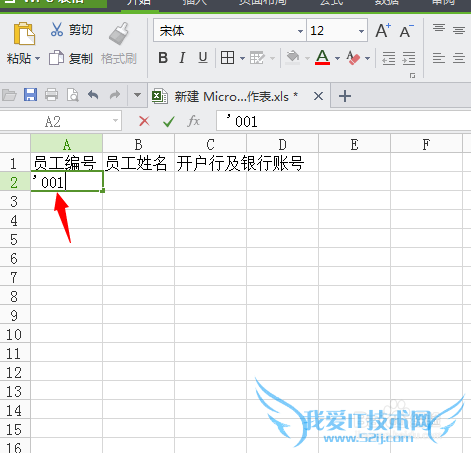Open the 数据 ribbon tab

(387, 3)
